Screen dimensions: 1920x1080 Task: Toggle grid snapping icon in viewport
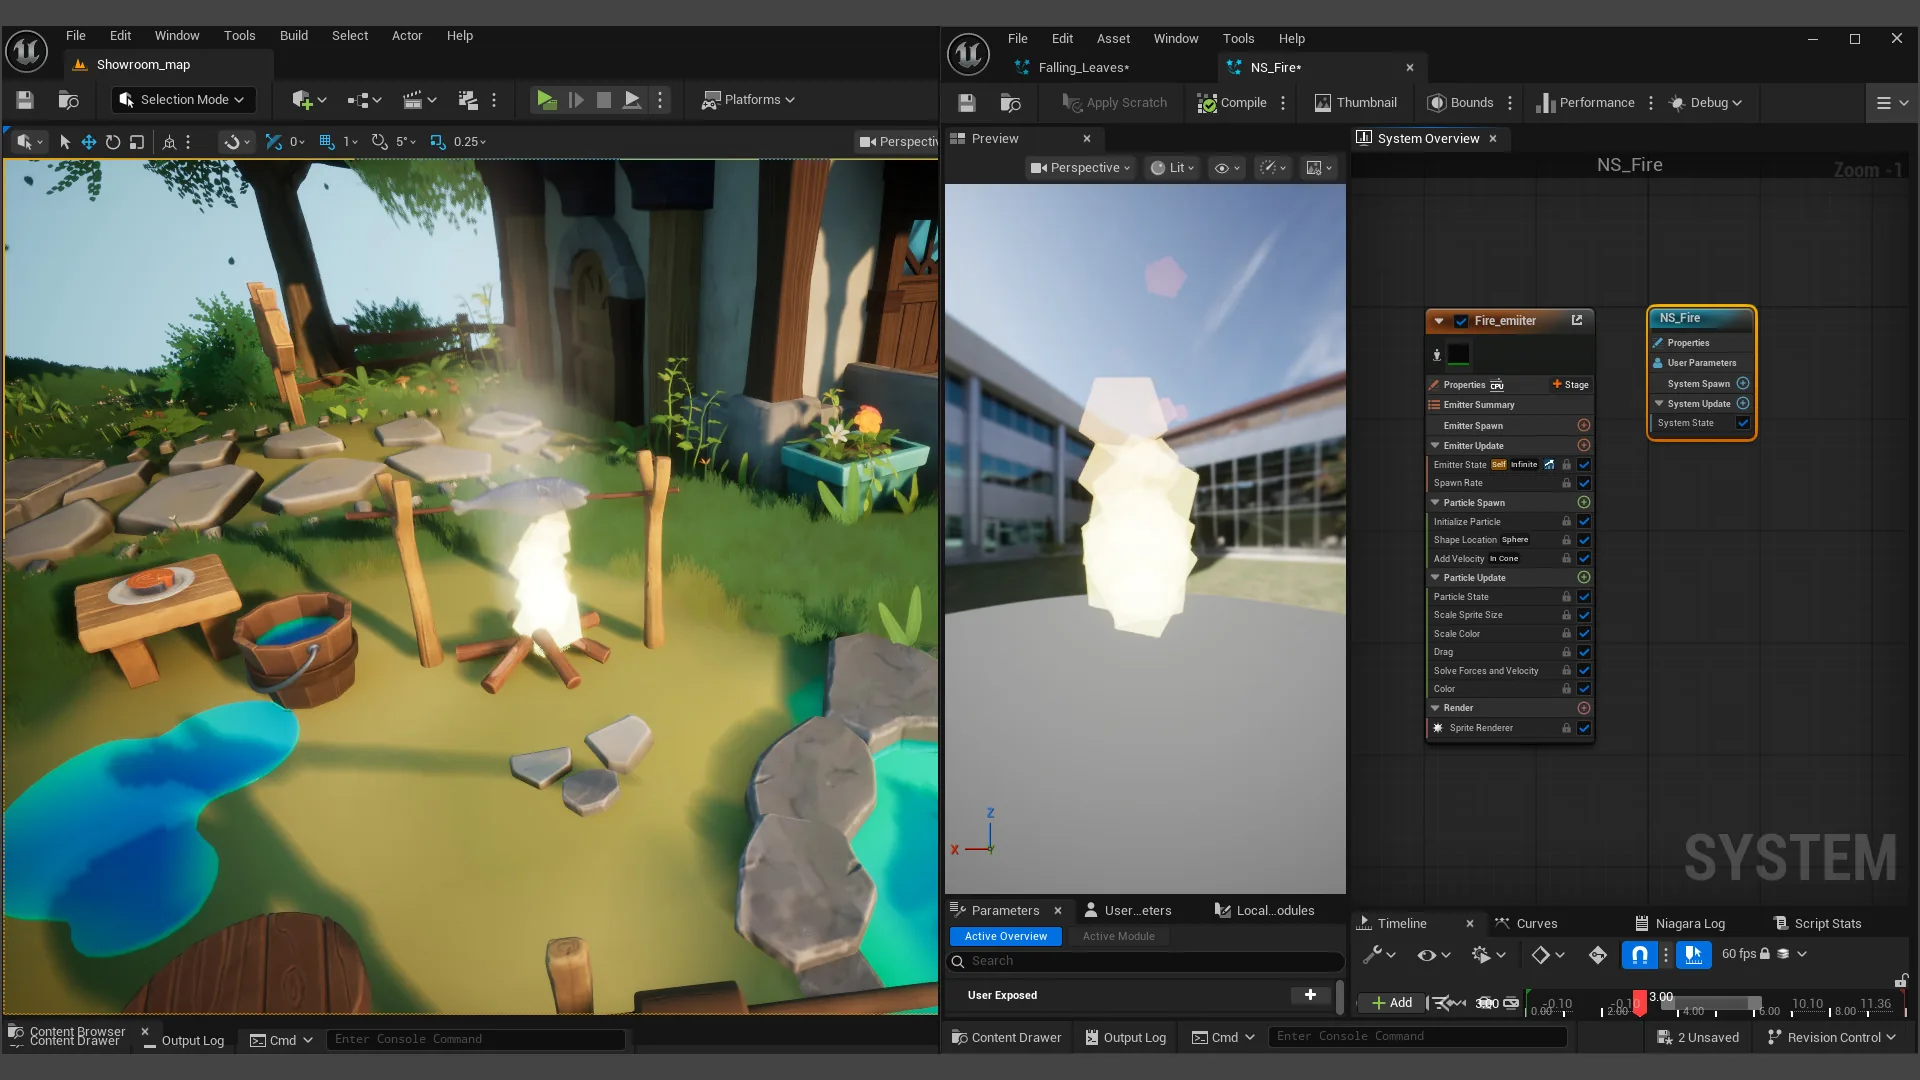[327, 142]
